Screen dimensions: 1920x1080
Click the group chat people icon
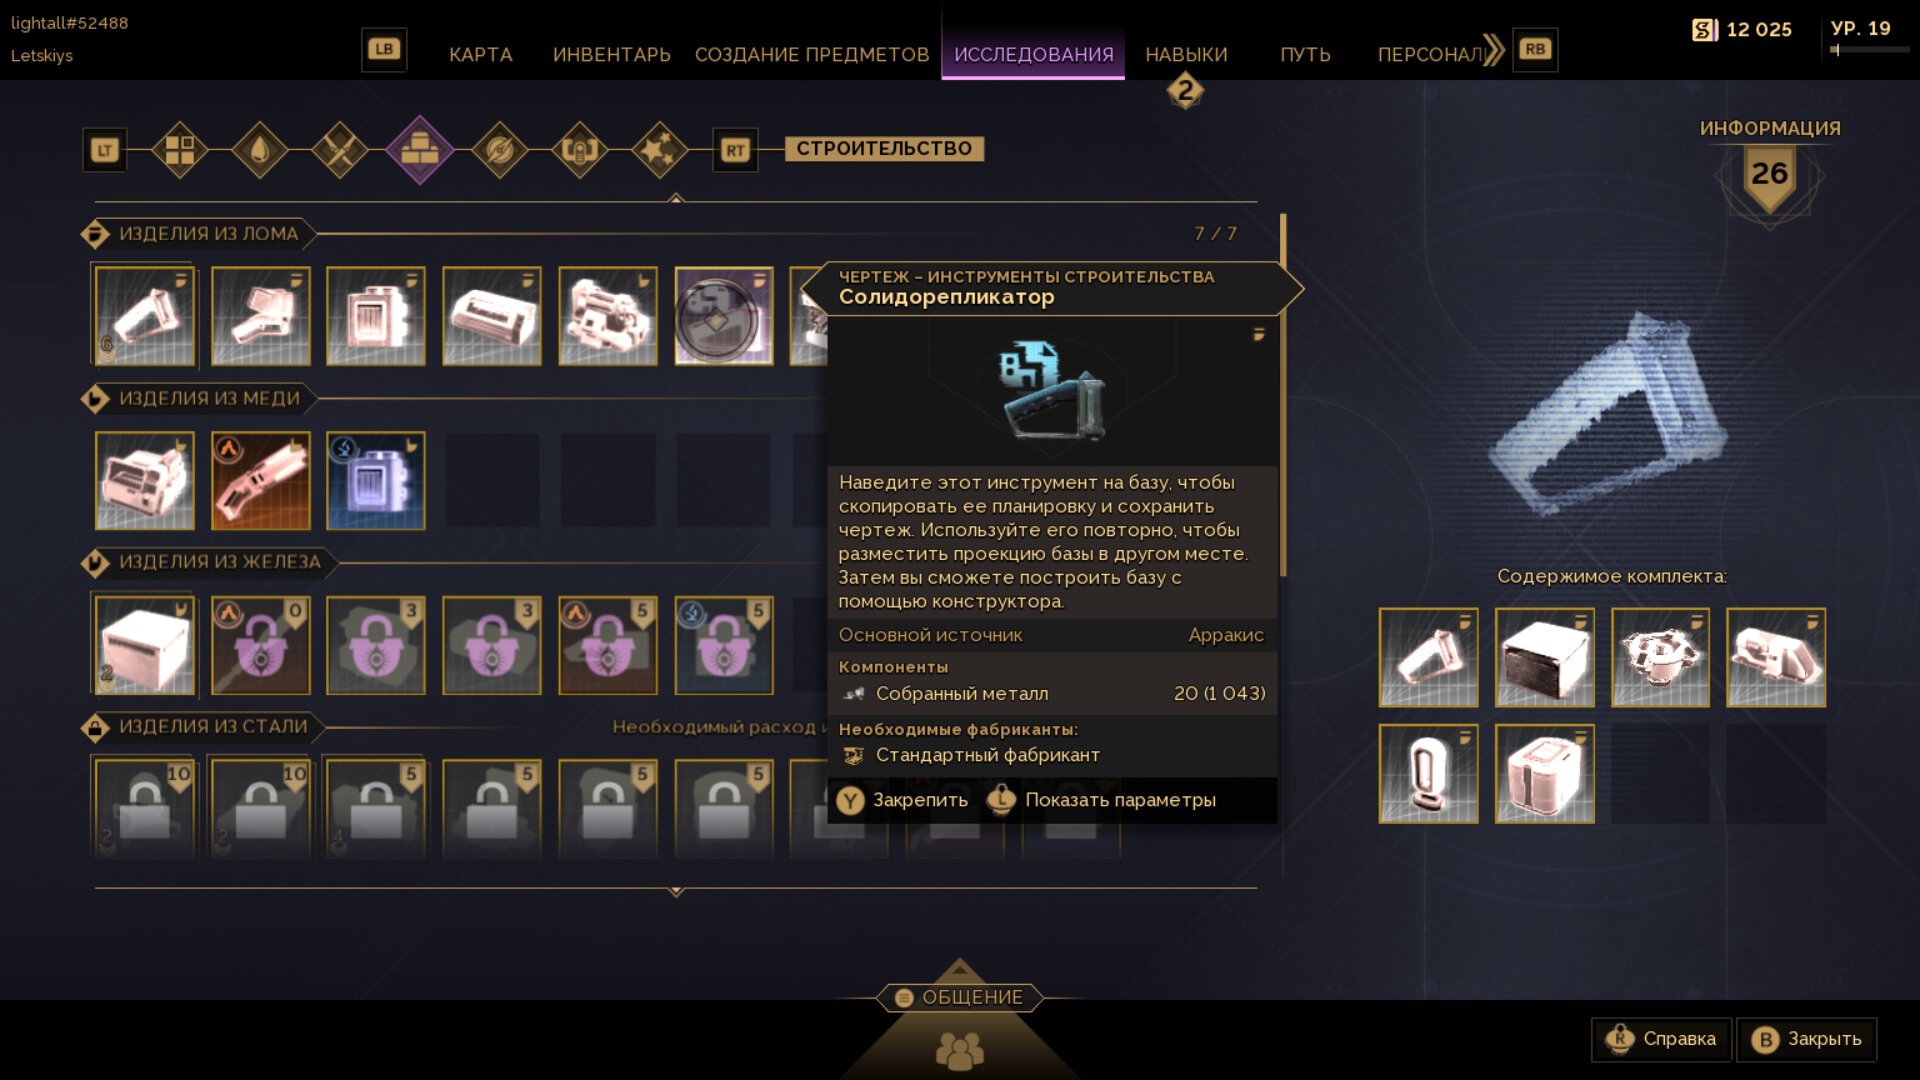960,1050
